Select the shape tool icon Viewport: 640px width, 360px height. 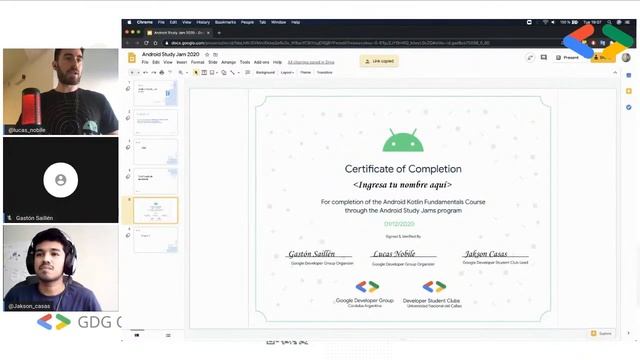(224, 72)
